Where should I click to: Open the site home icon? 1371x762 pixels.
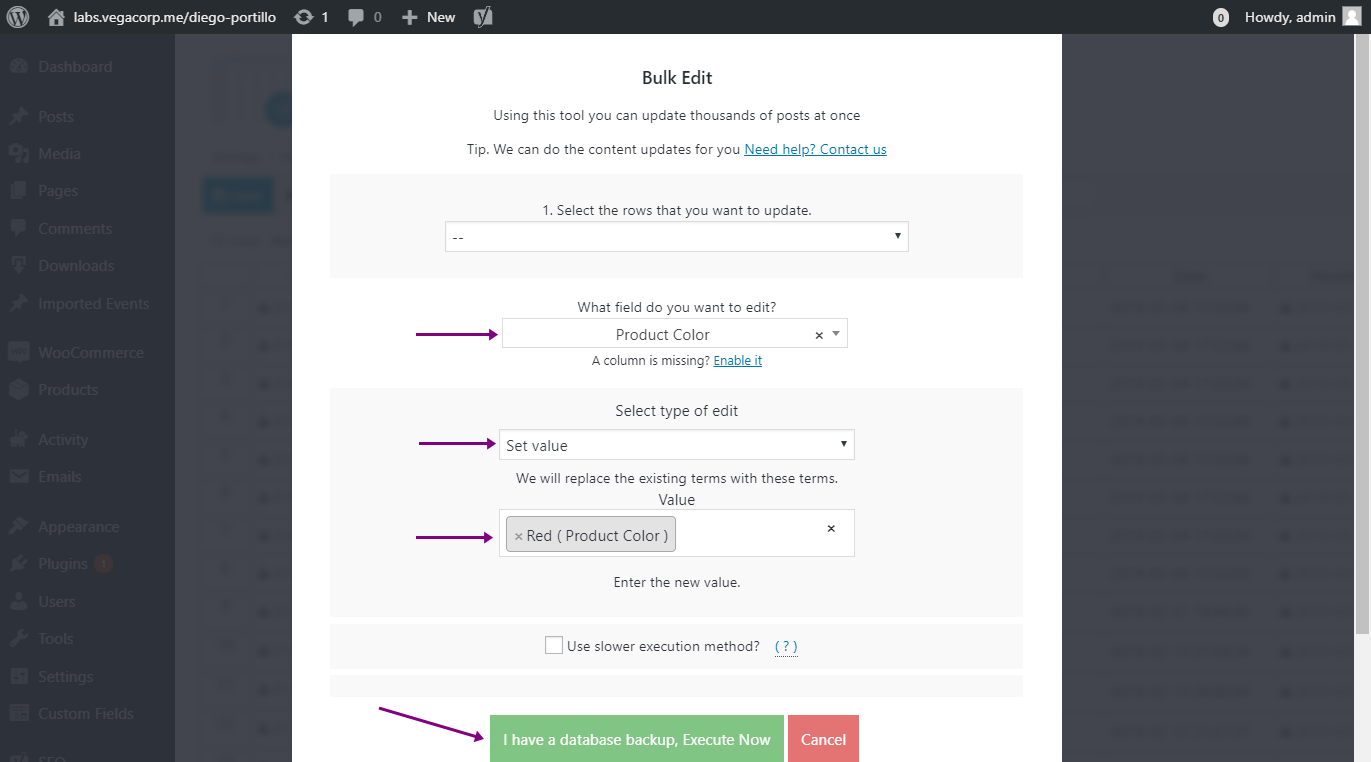(56, 17)
